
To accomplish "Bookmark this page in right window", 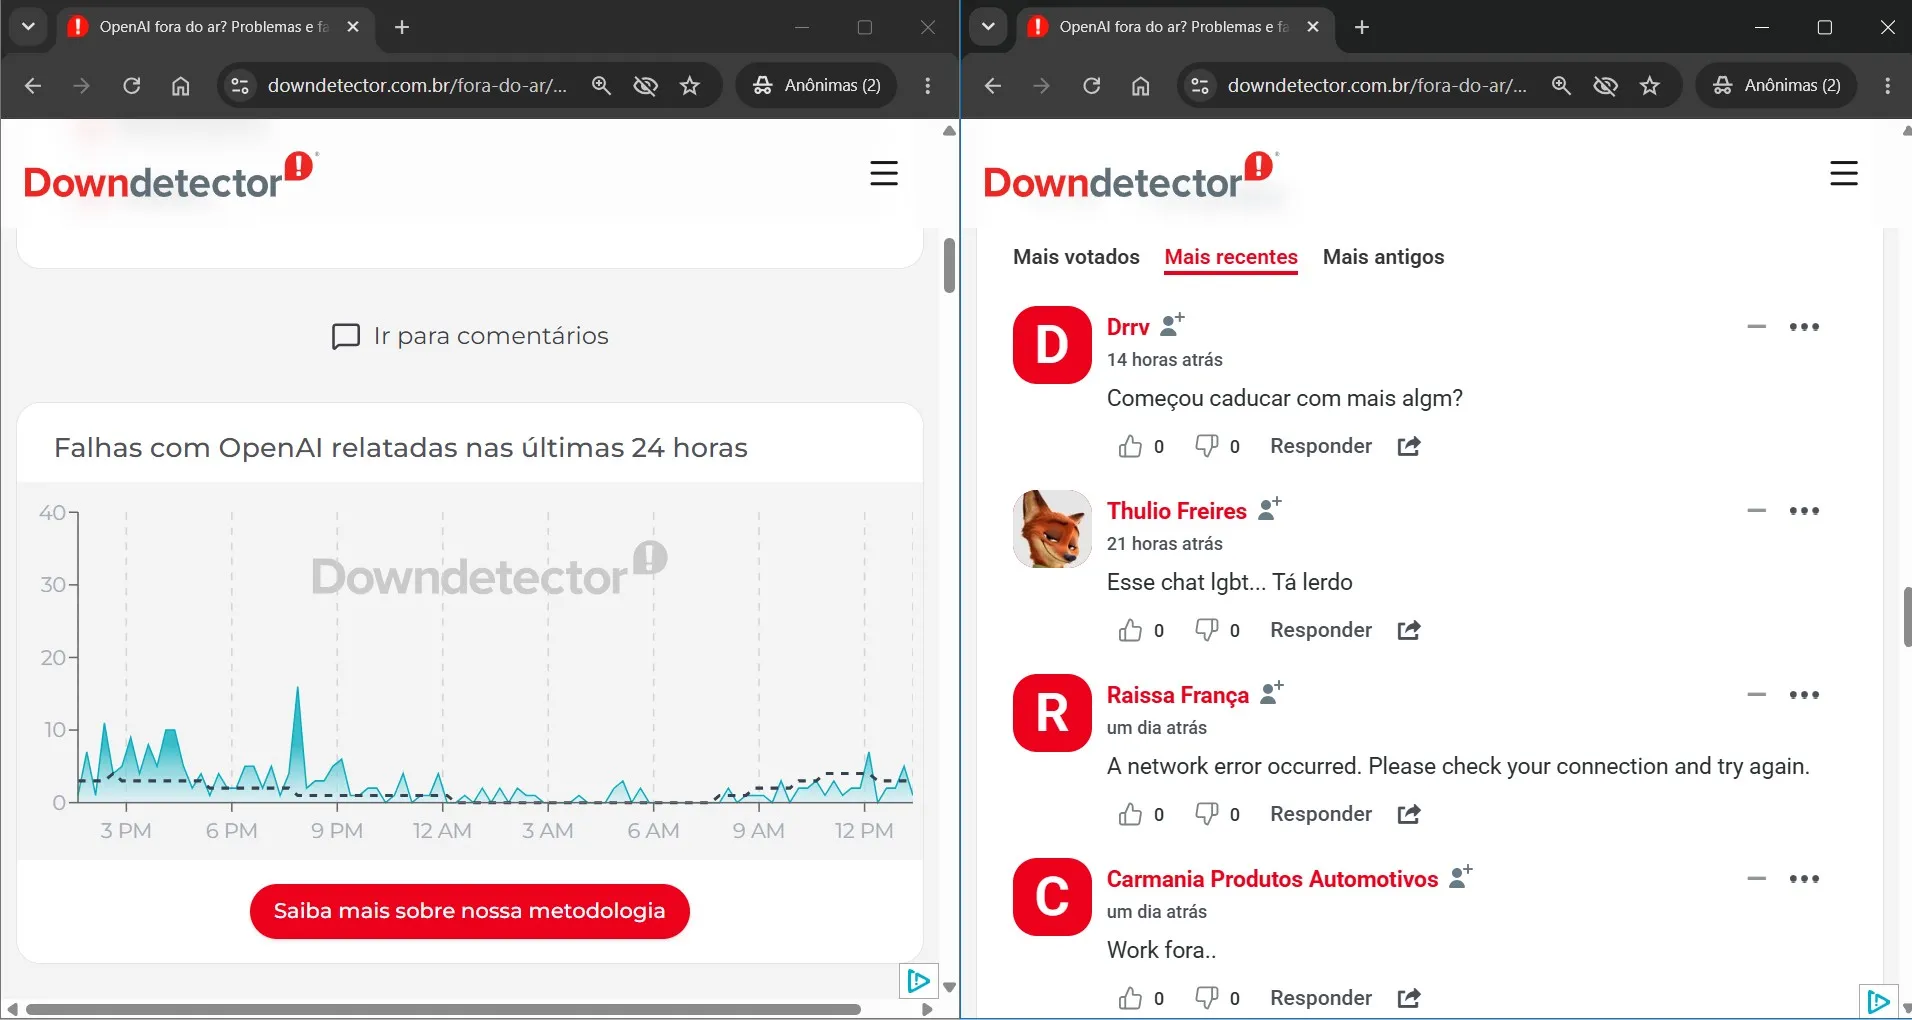I will click(1650, 86).
